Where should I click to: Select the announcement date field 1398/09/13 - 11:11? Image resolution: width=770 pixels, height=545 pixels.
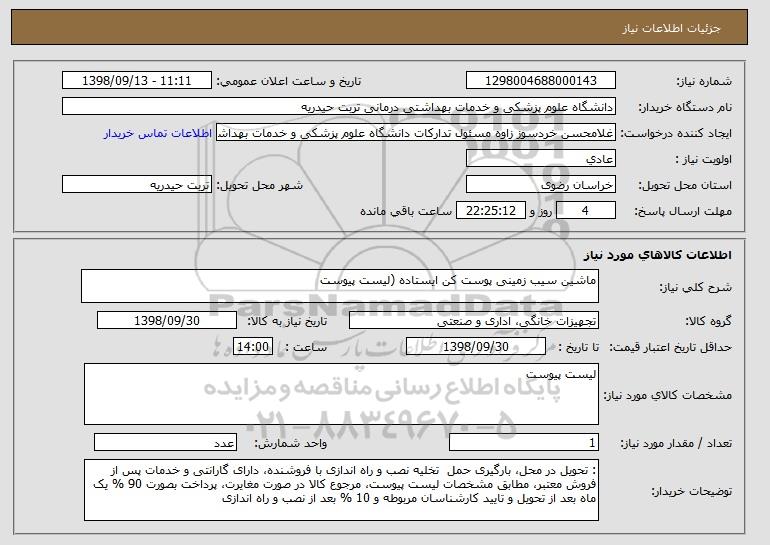click(x=137, y=81)
